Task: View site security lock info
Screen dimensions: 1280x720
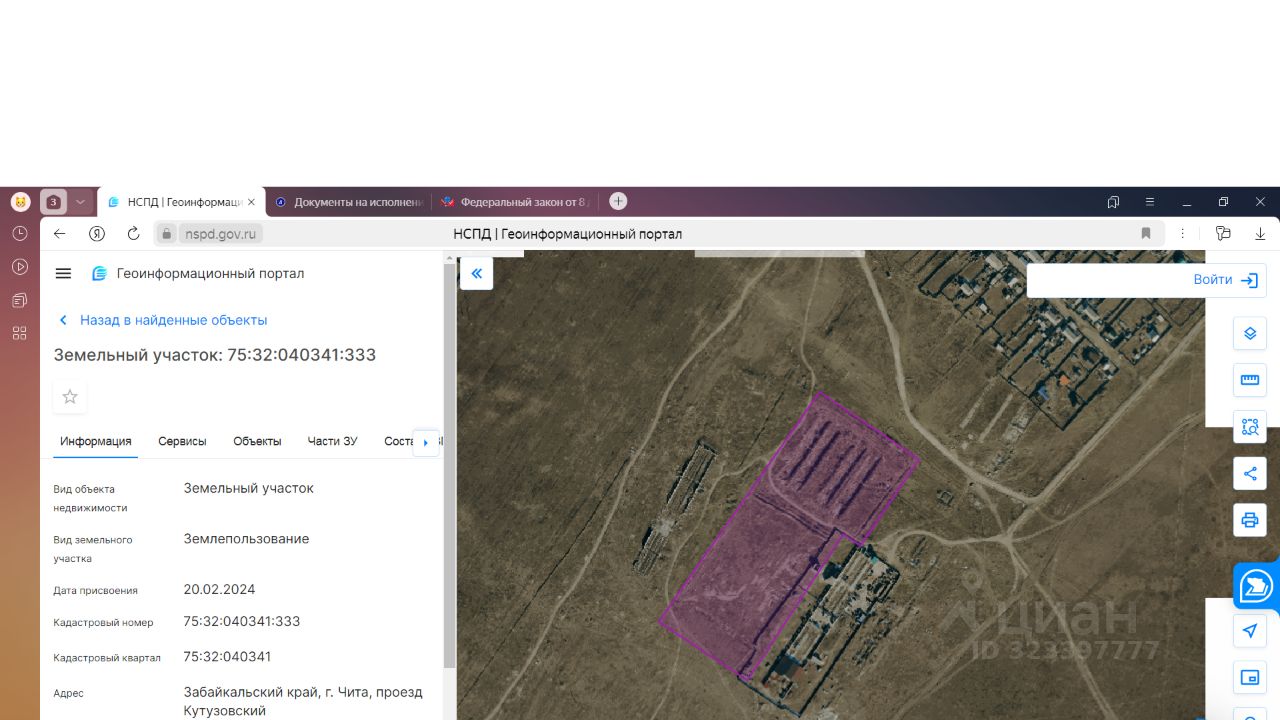Action: pyautogui.click(x=166, y=234)
